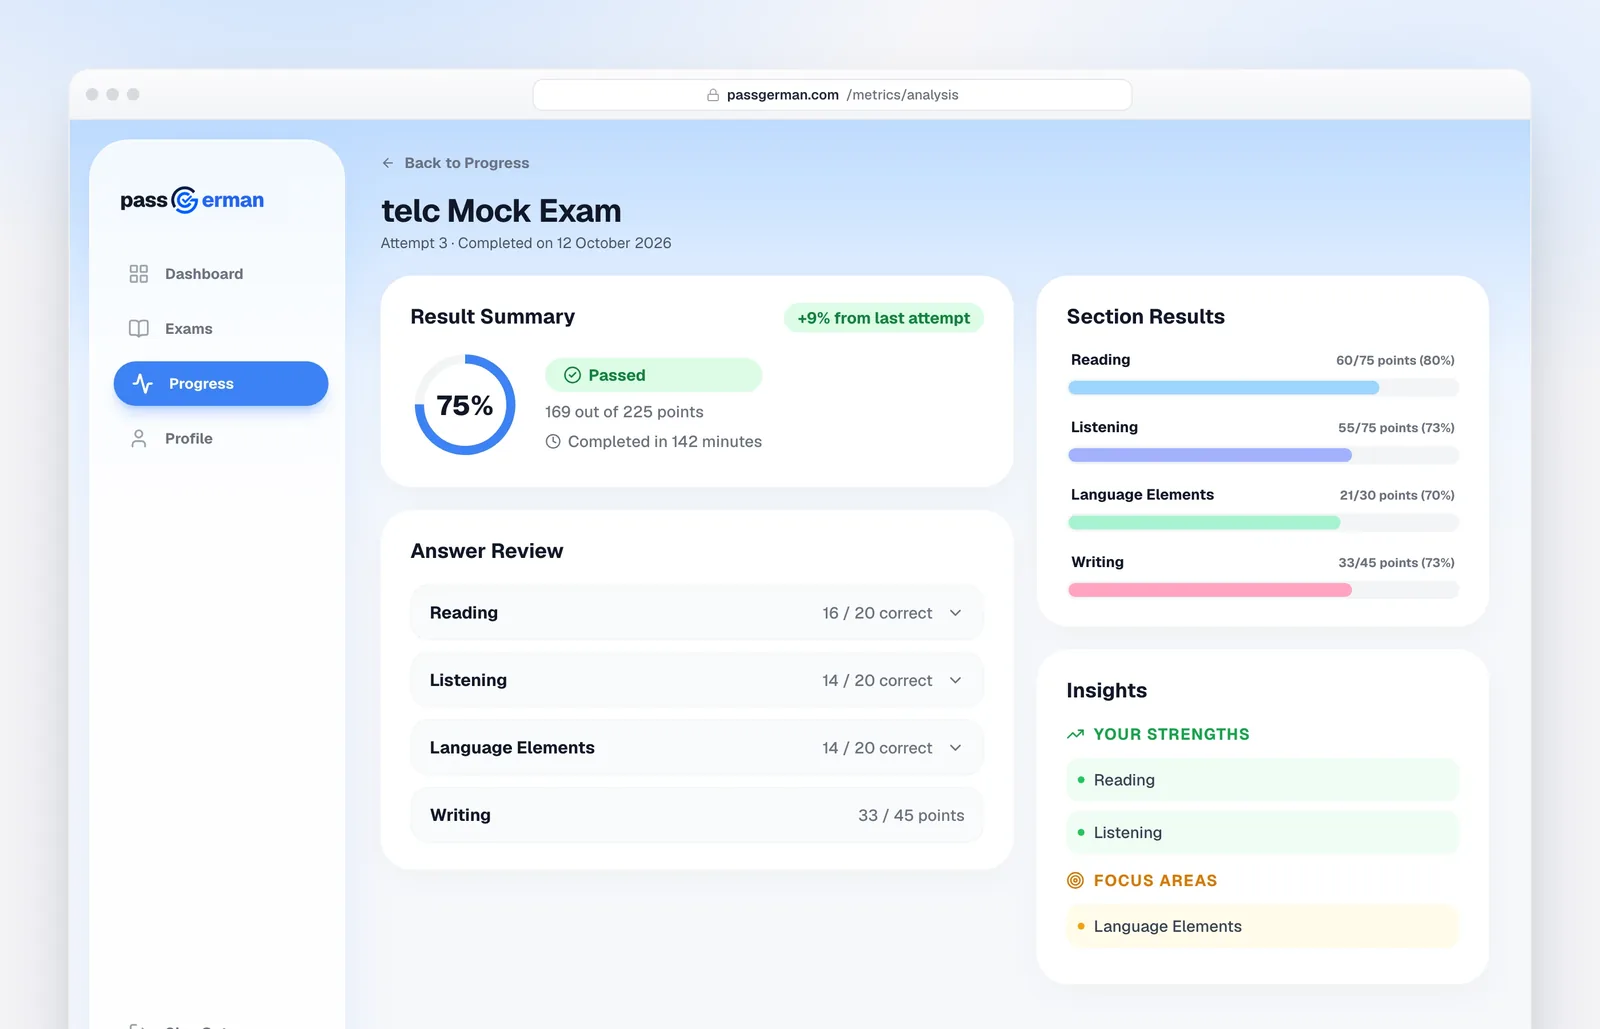Viewport: 1600px width, 1029px height.
Task: Click the 60/75 points (80%) value
Action: pyautogui.click(x=1395, y=360)
